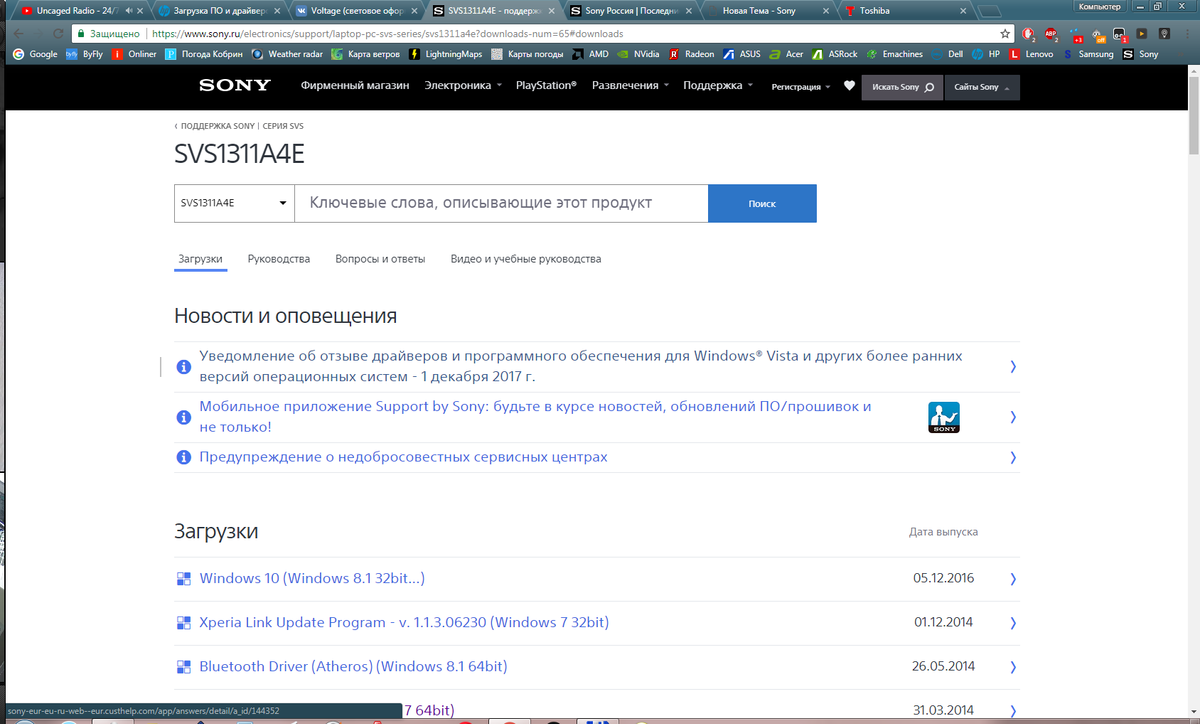This screenshot has height=724, width=1200.
Task: Switch to the Загрузки tab
Action: 200,259
